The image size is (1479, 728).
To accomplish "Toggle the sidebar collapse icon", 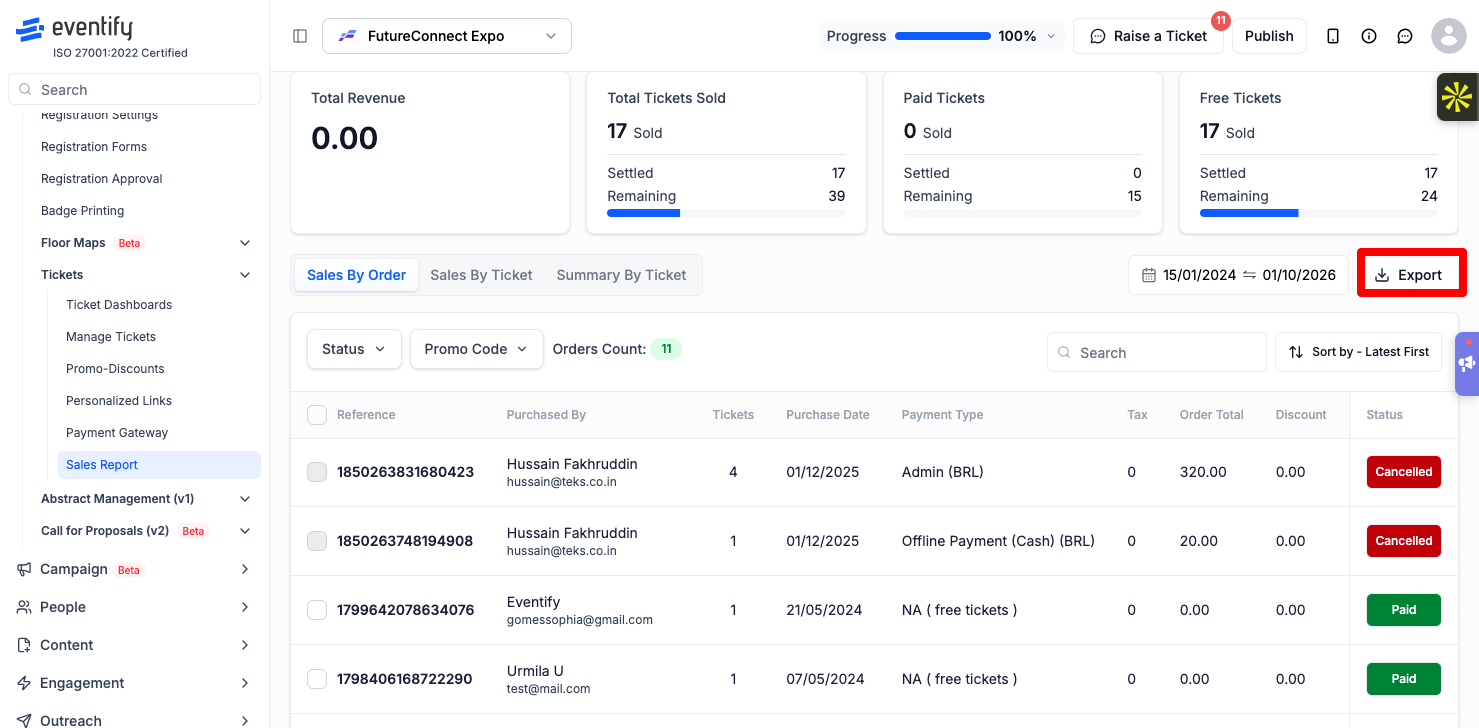I will [x=300, y=36].
